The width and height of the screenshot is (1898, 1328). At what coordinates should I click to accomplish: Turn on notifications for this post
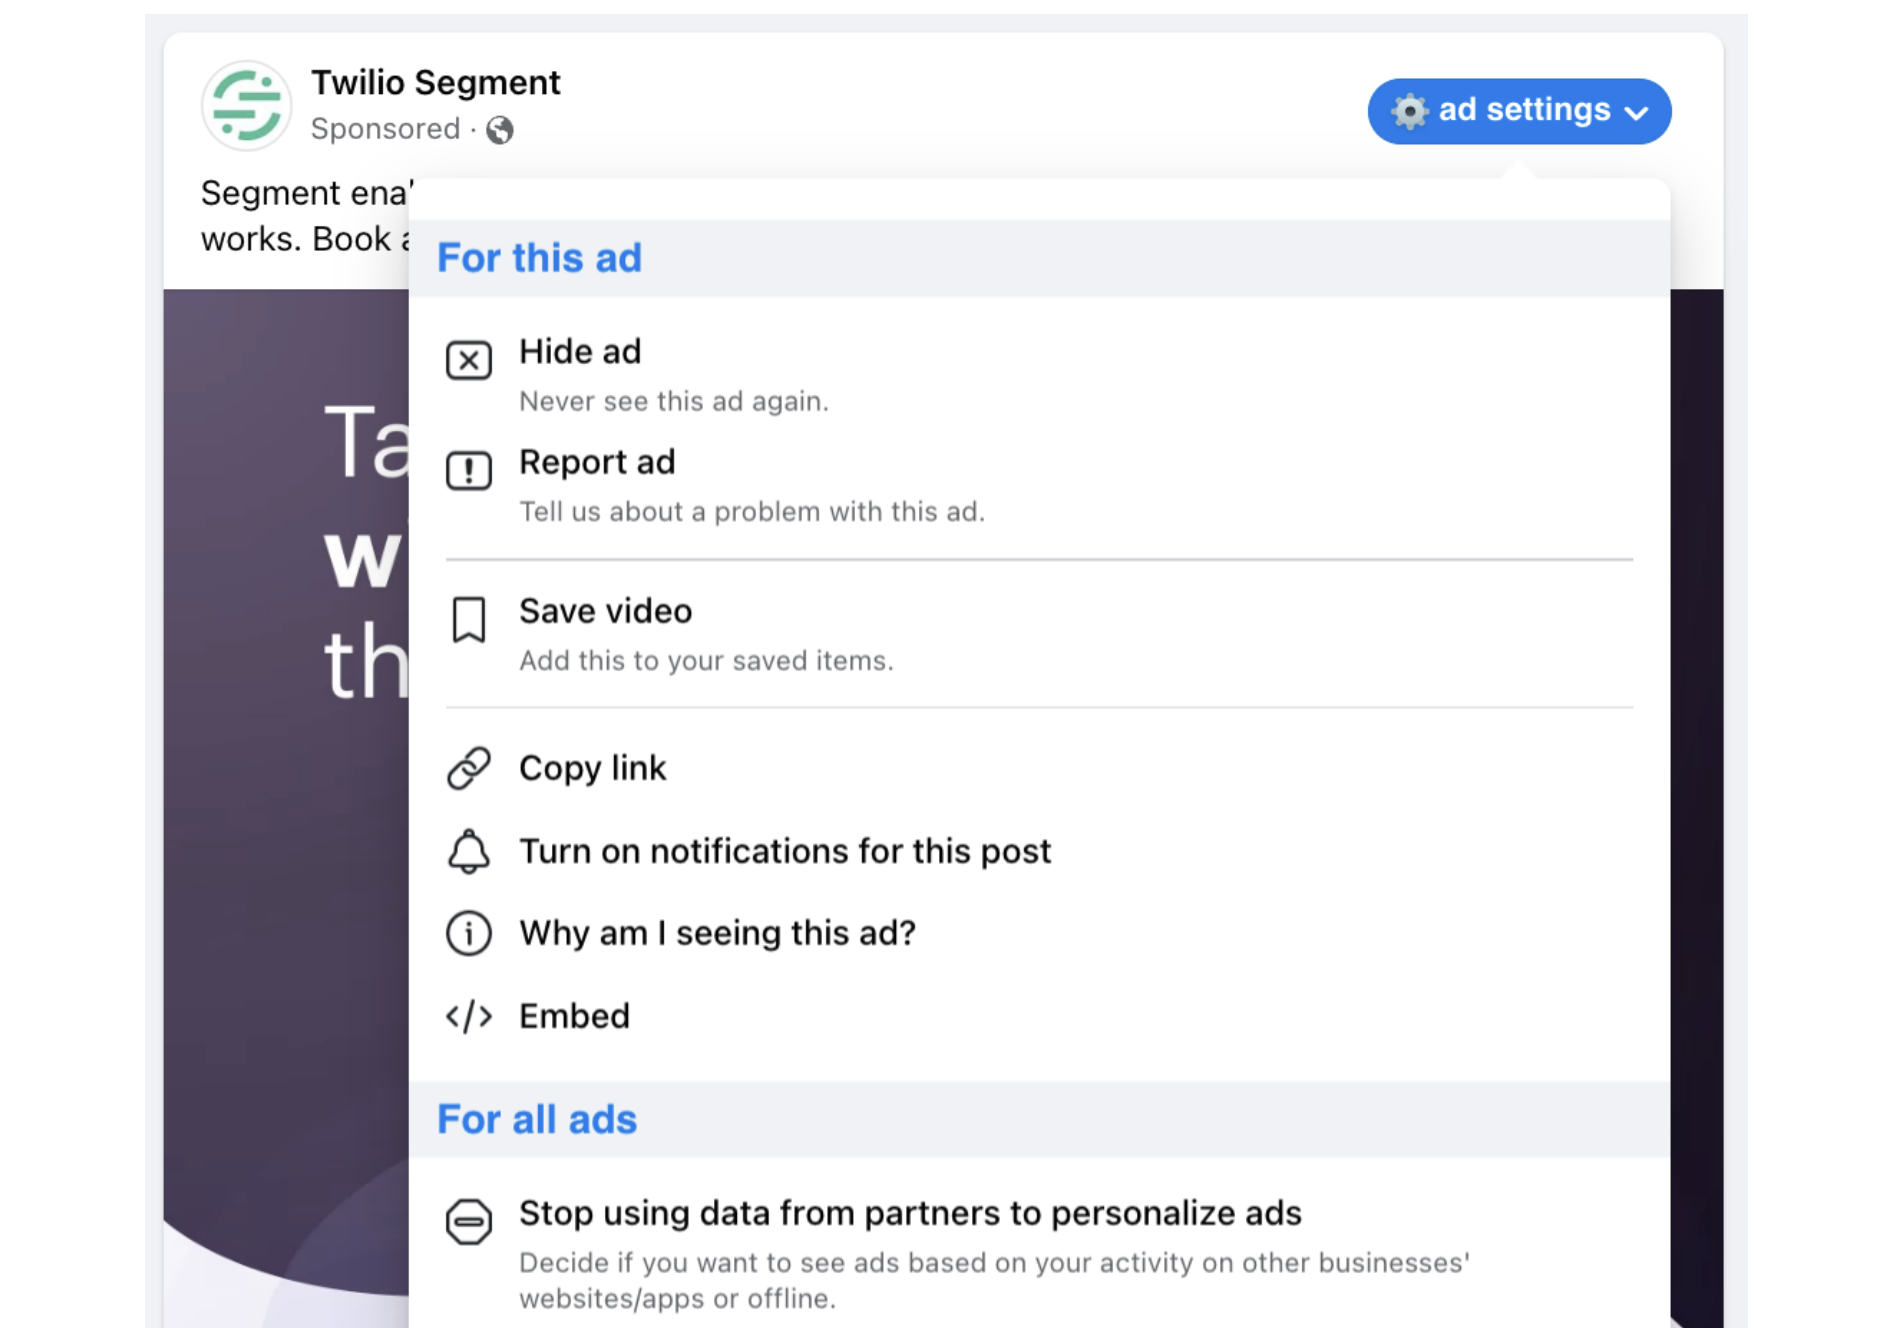pyautogui.click(x=785, y=851)
